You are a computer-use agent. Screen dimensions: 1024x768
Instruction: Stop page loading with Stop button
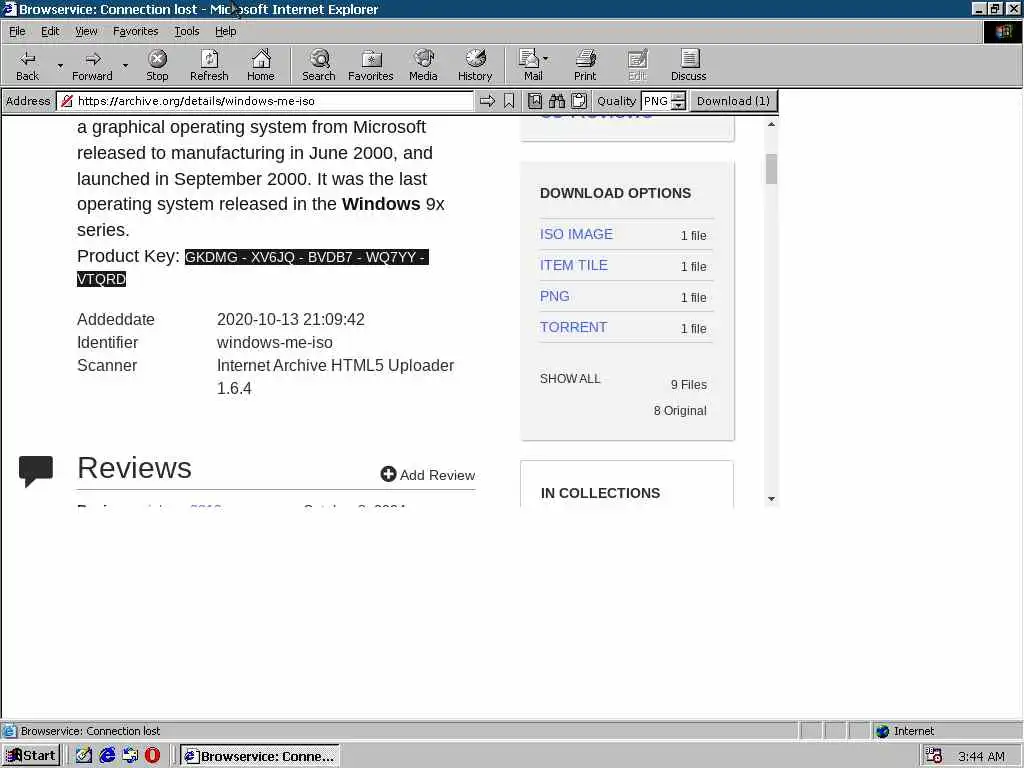coord(157,65)
